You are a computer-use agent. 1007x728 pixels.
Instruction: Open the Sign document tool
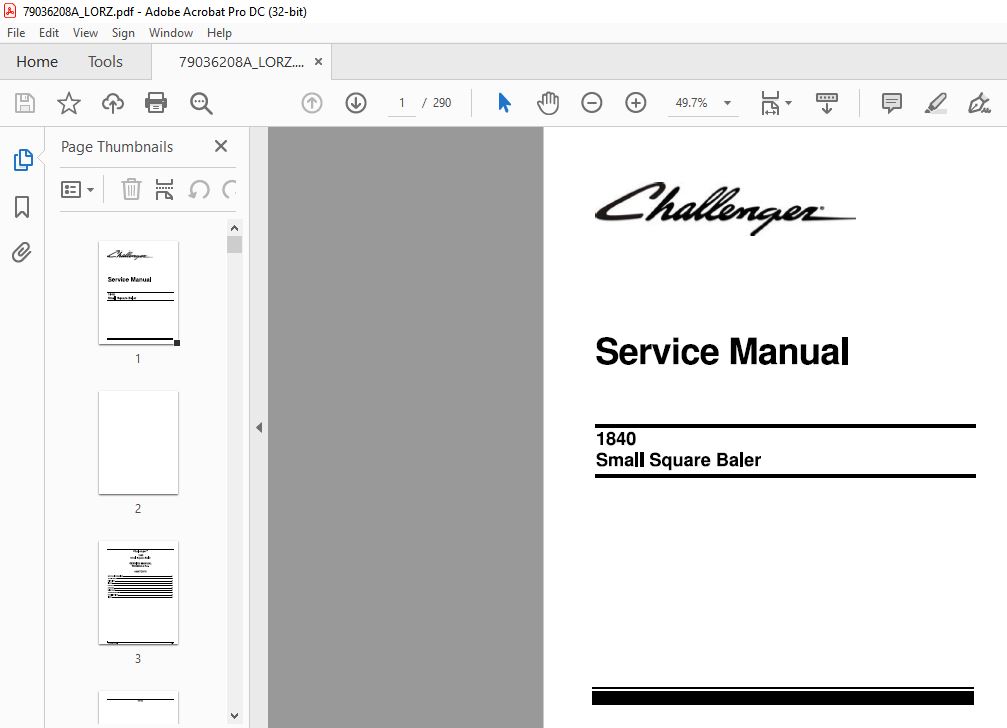pyautogui.click(x=979, y=103)
